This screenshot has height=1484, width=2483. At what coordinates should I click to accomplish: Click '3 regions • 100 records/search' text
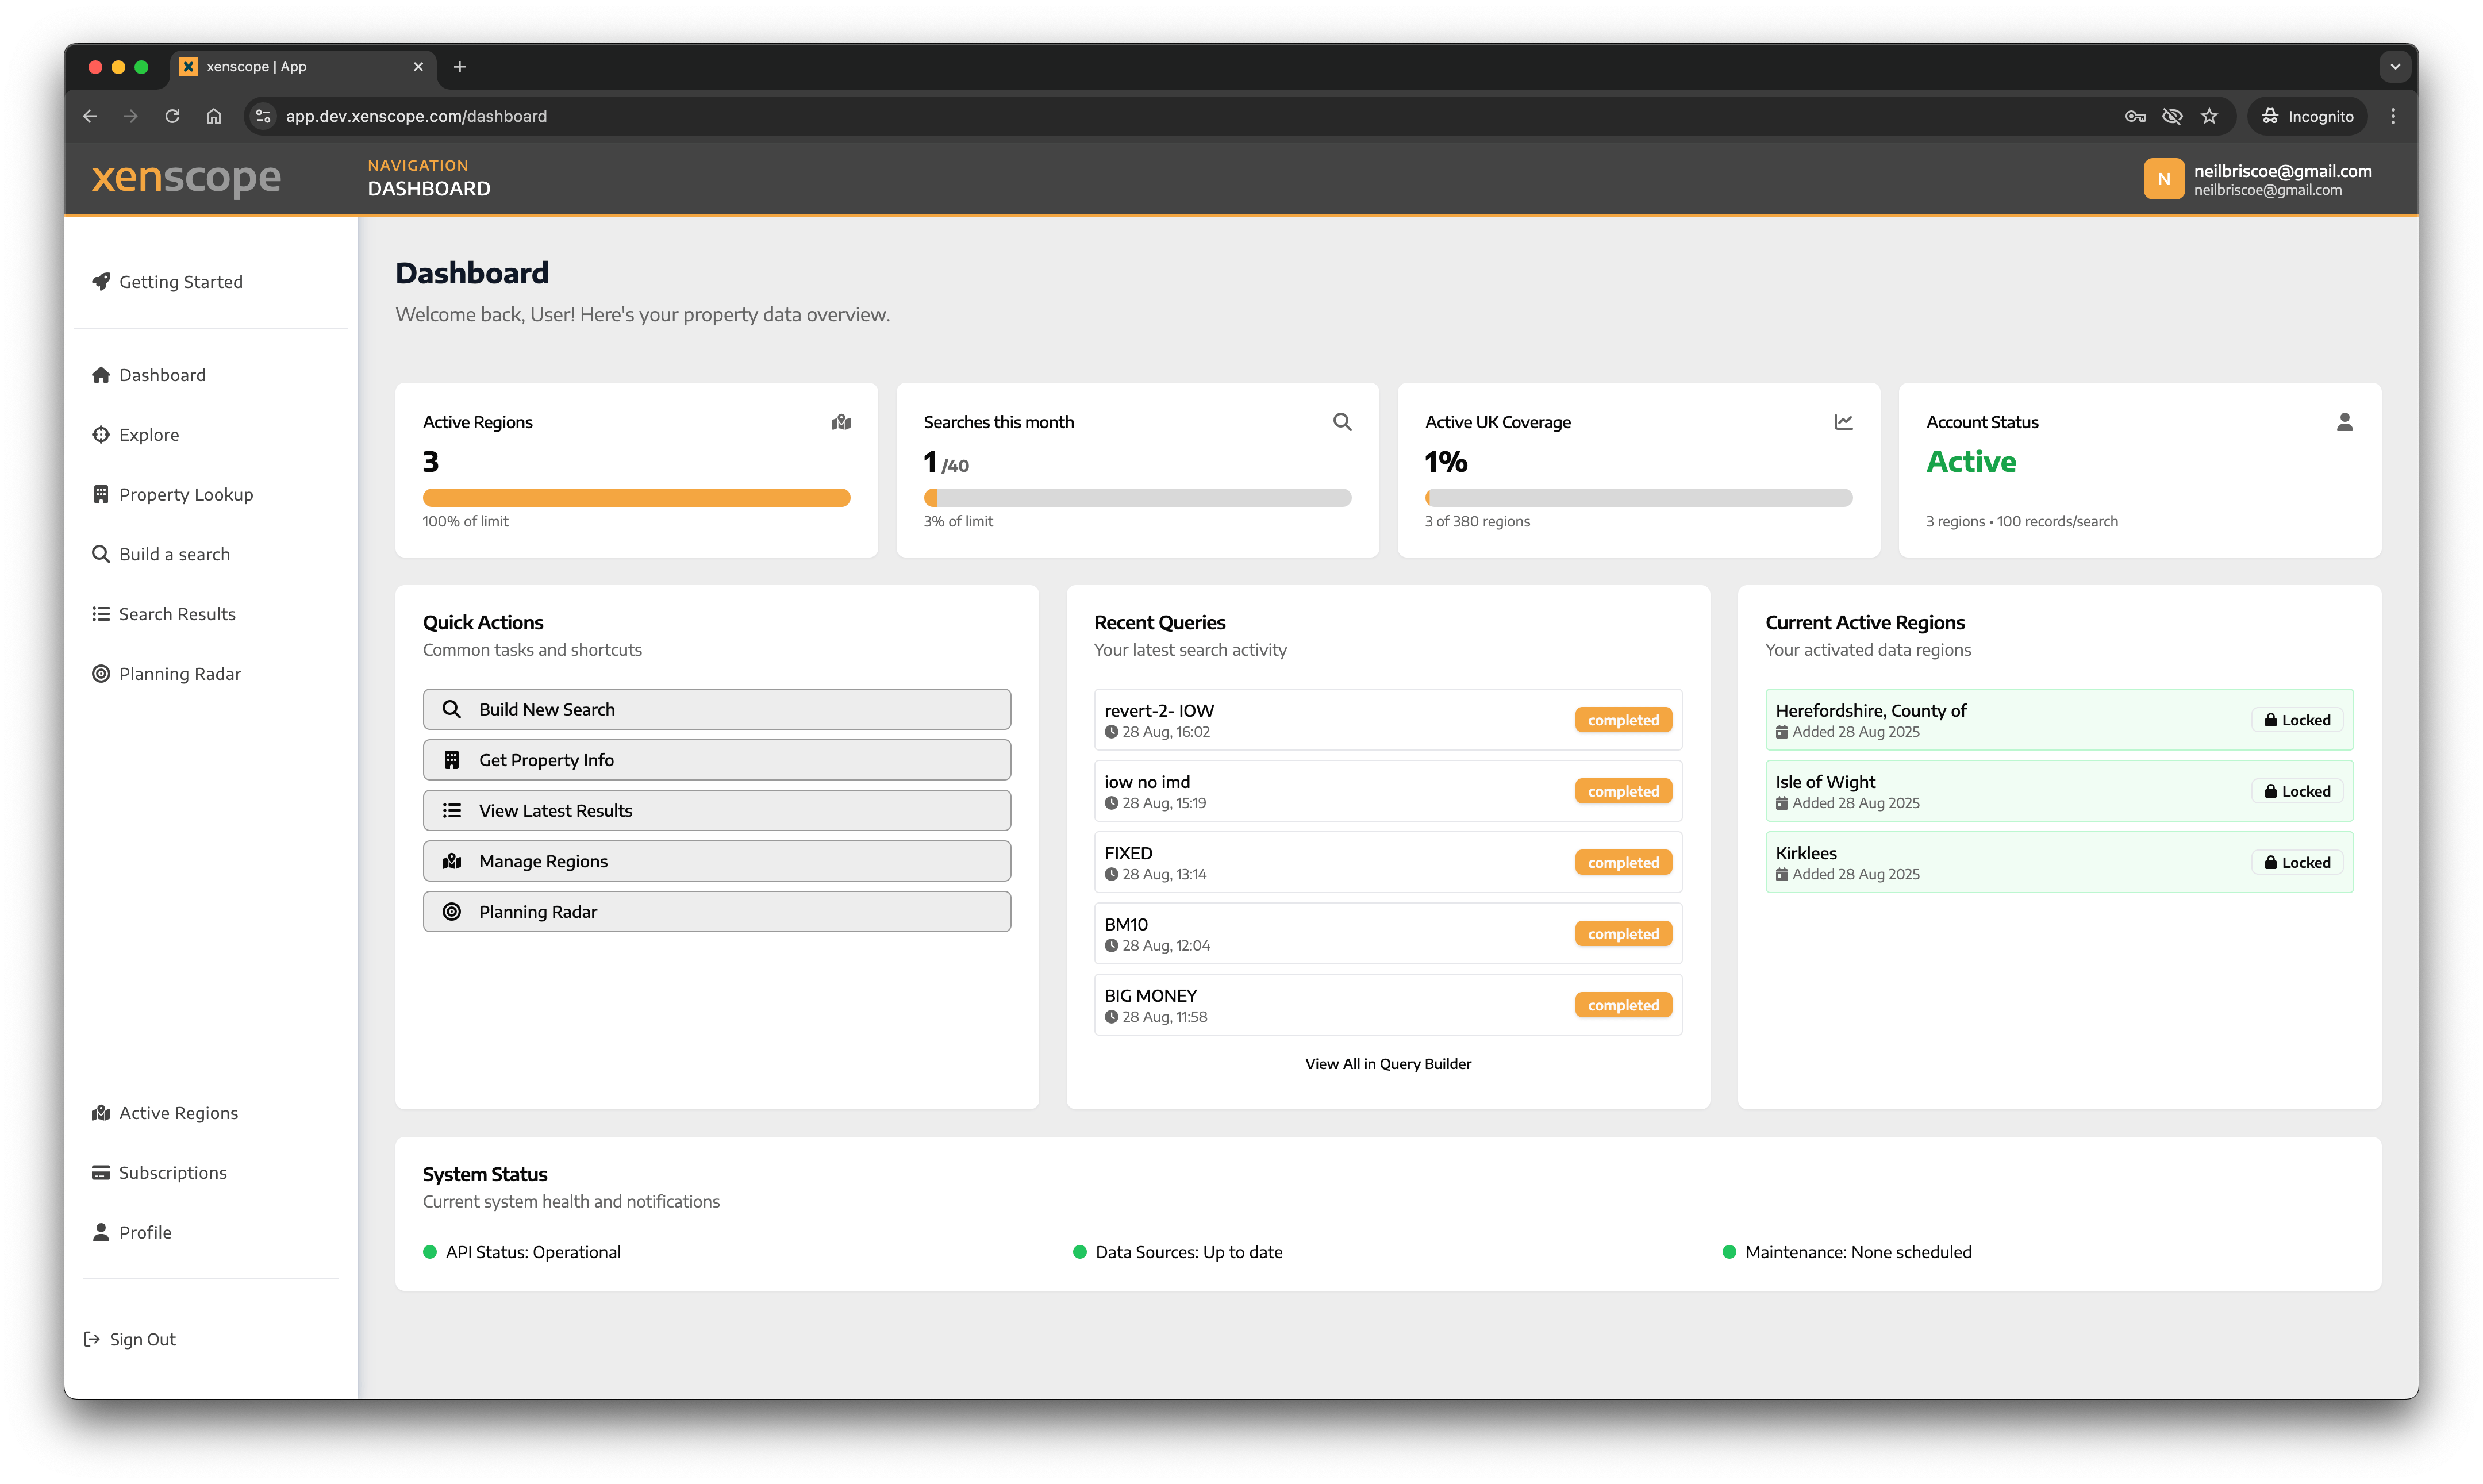2021,522
